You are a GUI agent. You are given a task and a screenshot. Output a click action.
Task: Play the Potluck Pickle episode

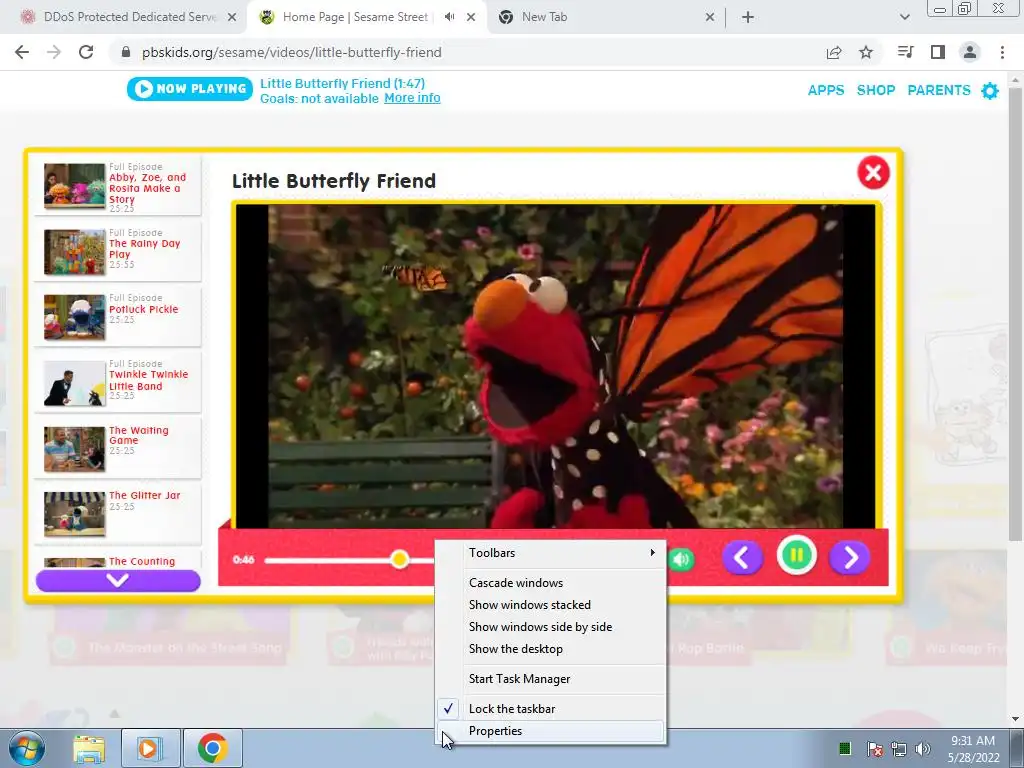118,317
